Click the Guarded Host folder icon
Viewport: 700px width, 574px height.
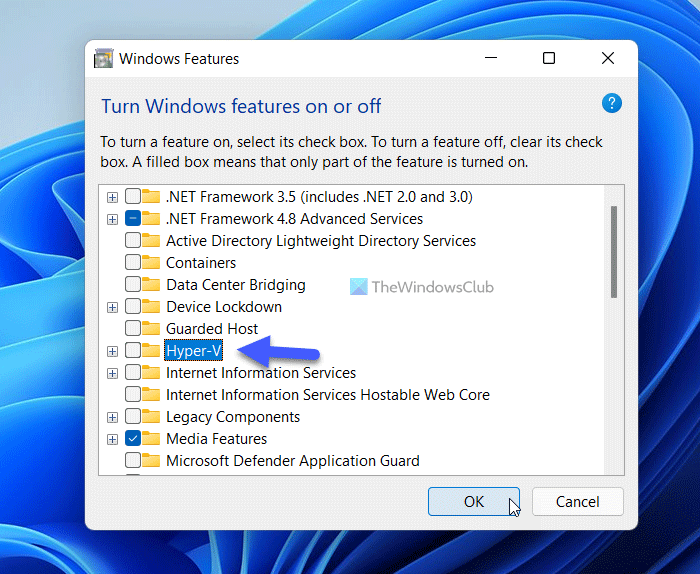pos(151,328)
